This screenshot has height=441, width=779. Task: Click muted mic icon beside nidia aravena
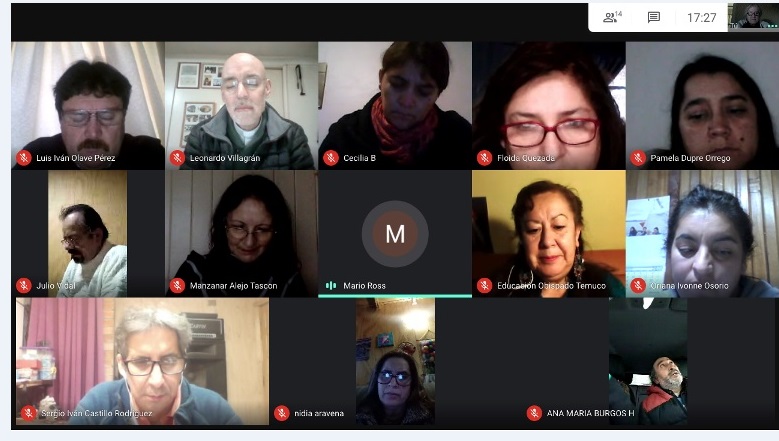coord(282,413)
